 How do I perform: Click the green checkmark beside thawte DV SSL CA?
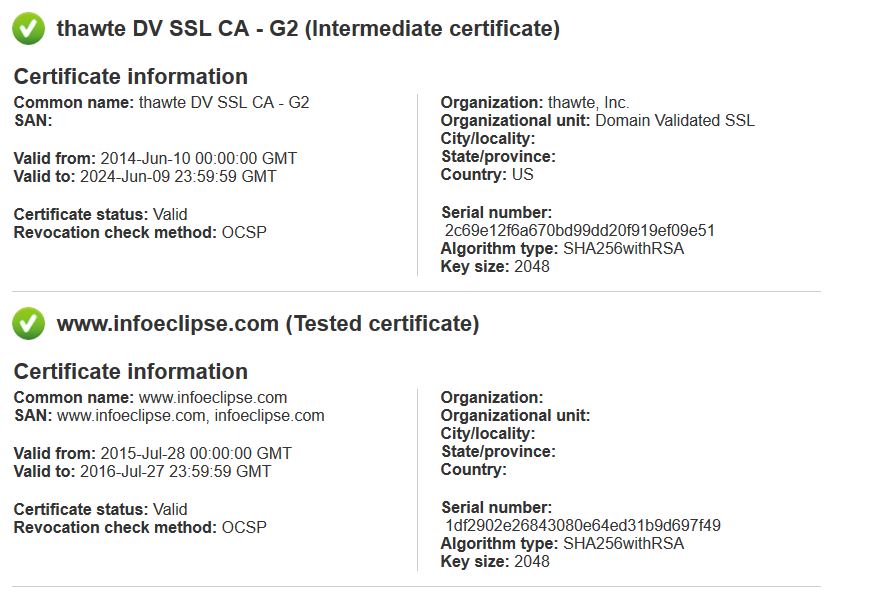pyautogui.click(x=28, y=29)
